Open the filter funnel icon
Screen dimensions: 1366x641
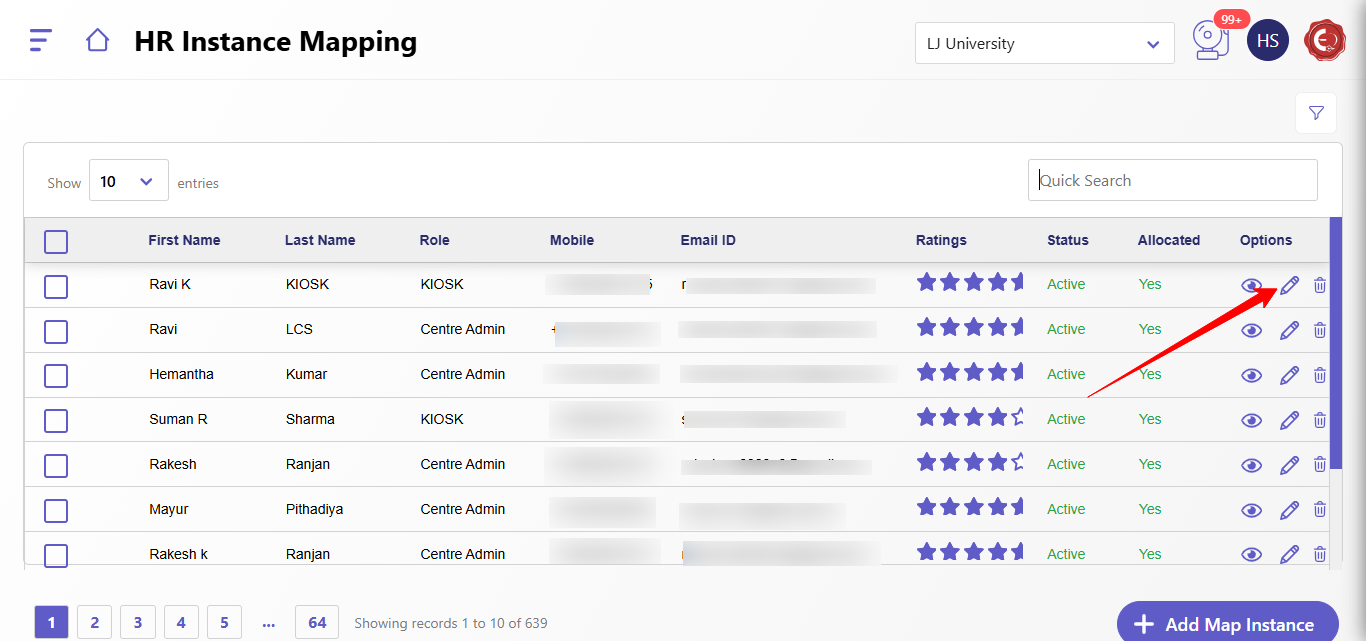(1315, 113)
